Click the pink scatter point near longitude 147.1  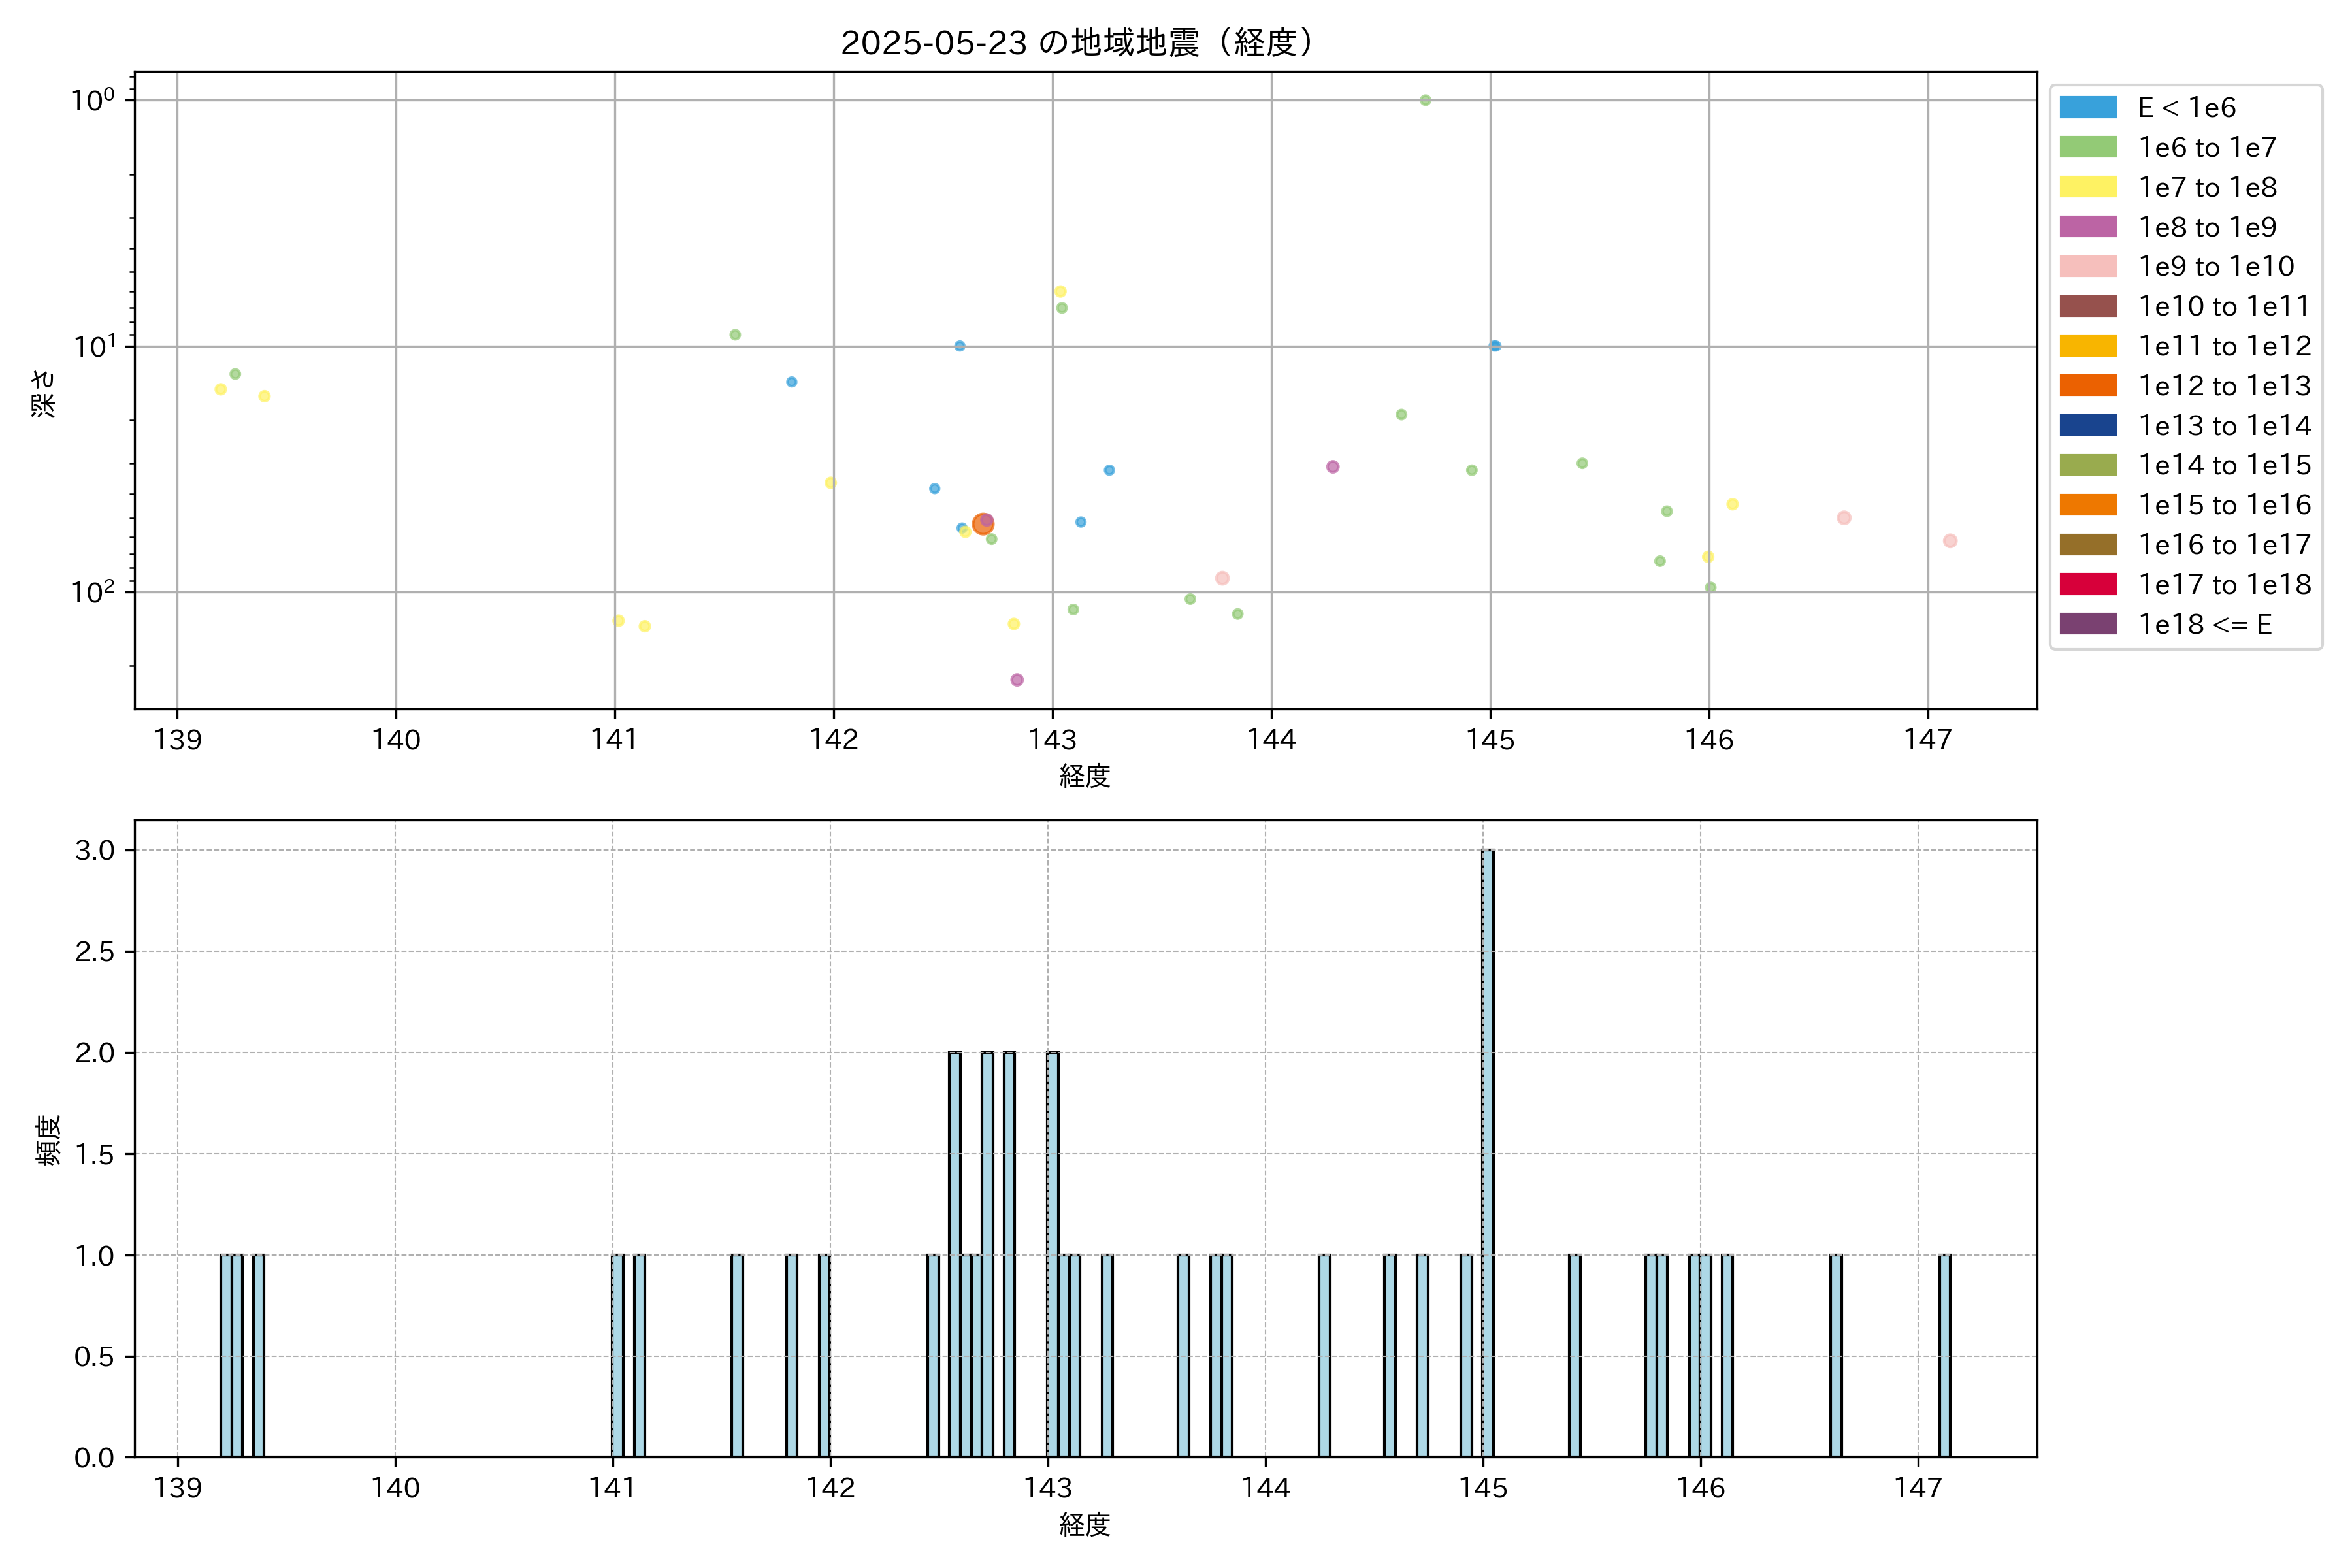[1950, 541]
